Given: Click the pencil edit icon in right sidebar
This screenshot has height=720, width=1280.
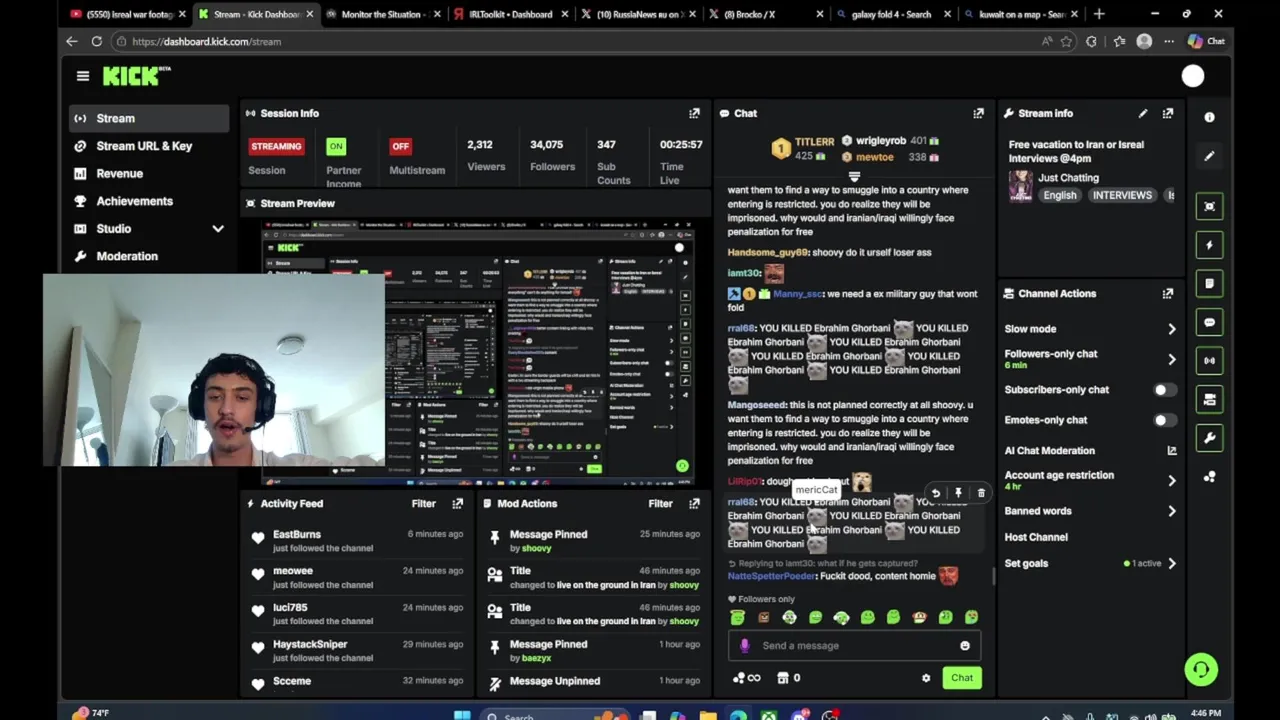Looking at the screenshot, I should pyautogui.click(x=1209, y=156).
